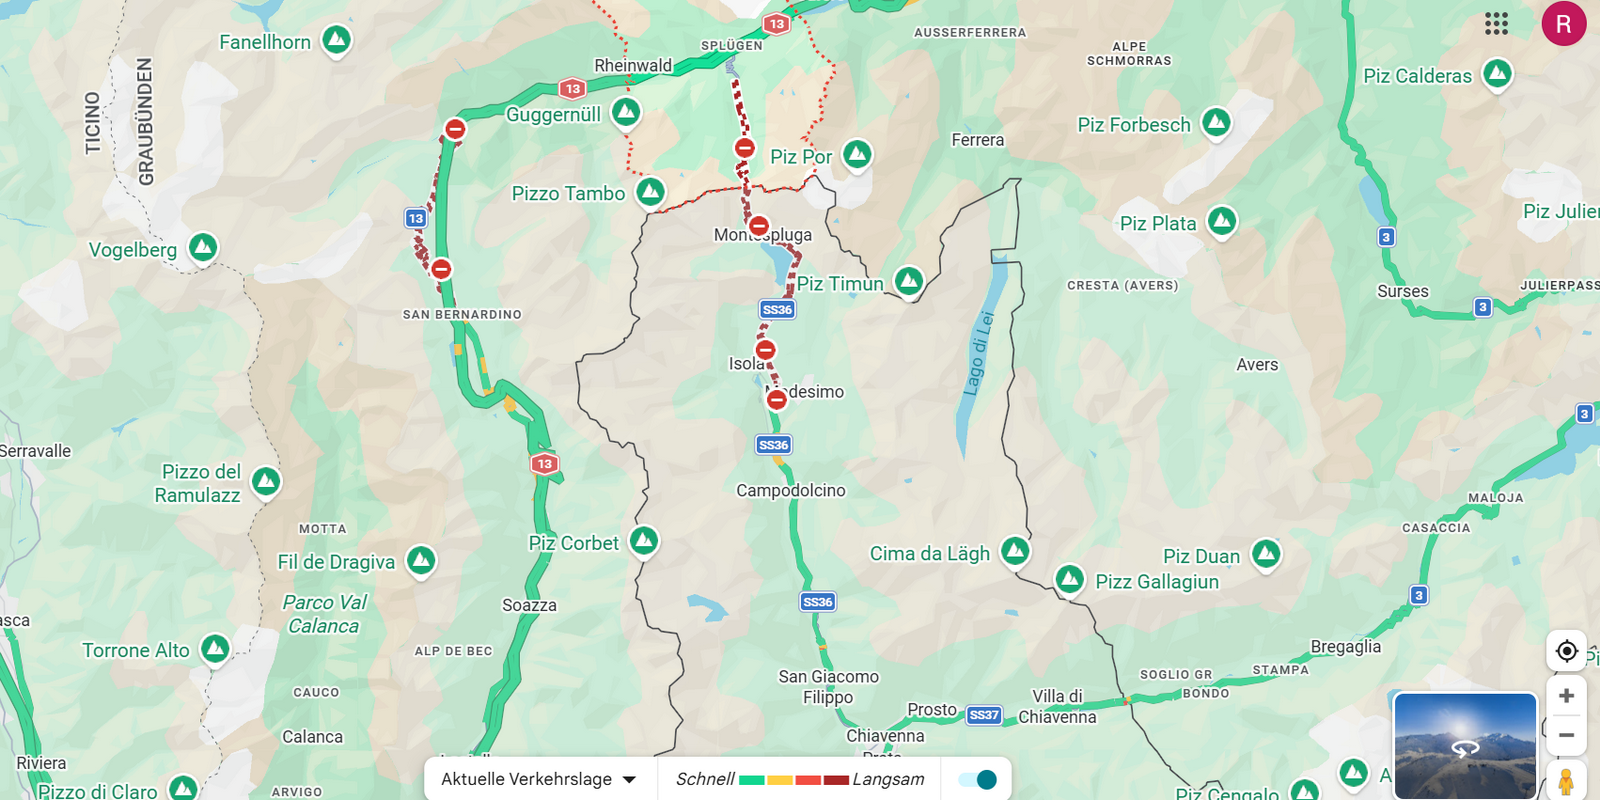Select the Cima da Lägh peak marker
This screenshot has height=800, width=1600.
(1015, 550)
